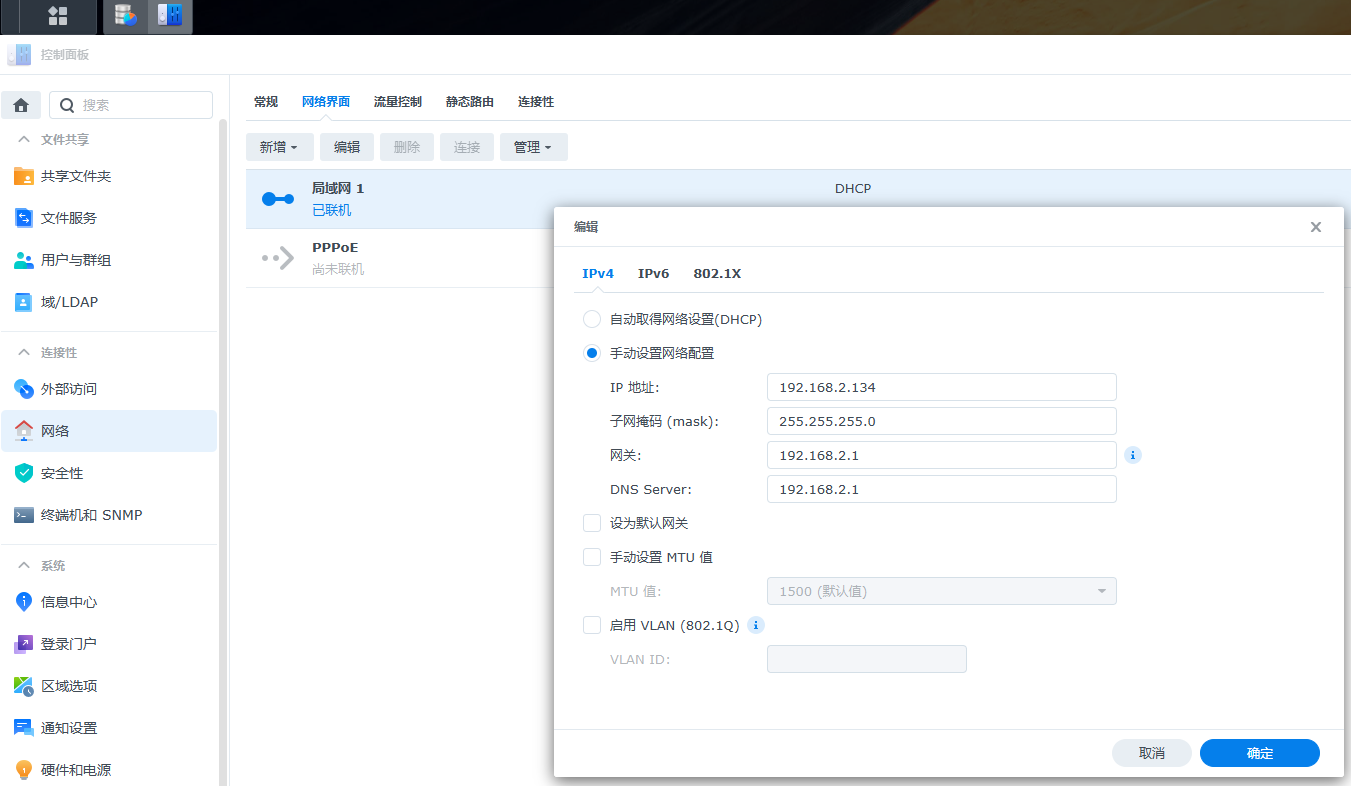Click the IP 地址 input field

[942, 387]
